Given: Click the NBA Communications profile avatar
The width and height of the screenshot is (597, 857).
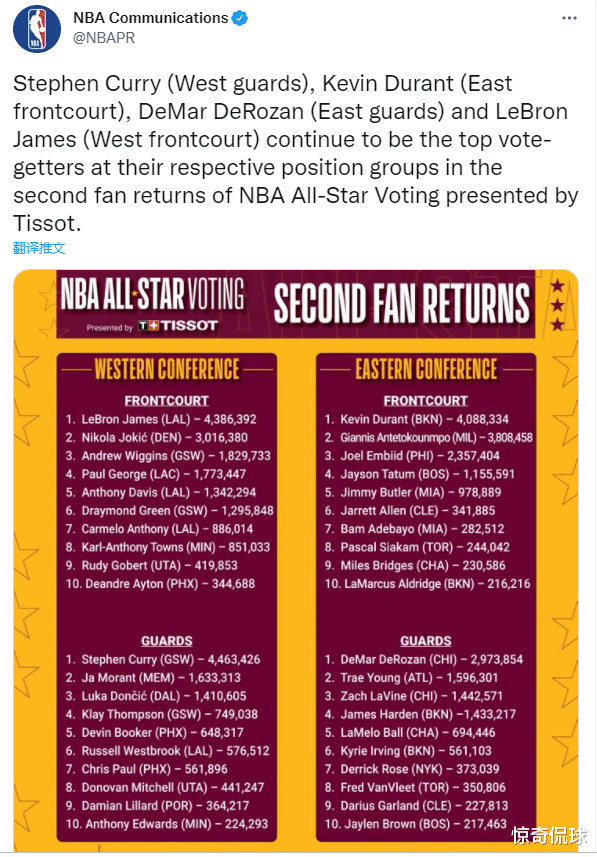Looking at the screenshot, I should [x=37, y=29].
